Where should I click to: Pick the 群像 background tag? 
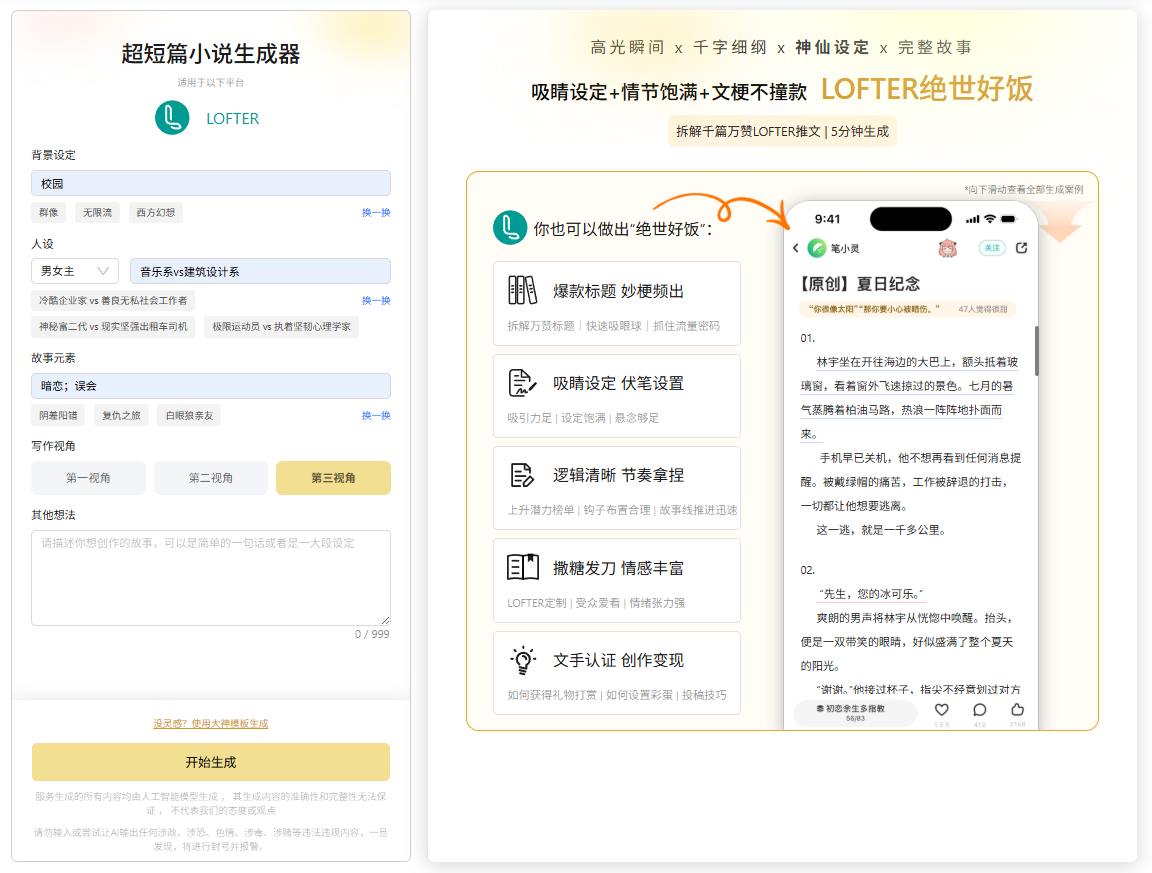[48, 212]
